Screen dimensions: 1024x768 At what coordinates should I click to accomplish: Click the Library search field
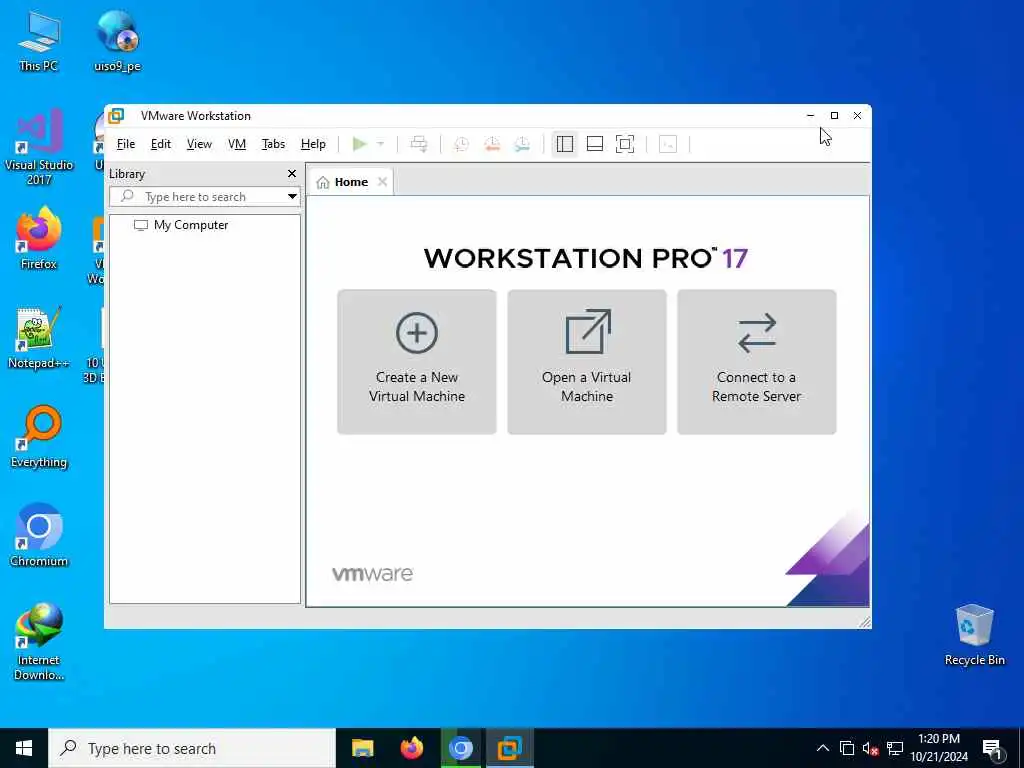[x=202, y=197]
